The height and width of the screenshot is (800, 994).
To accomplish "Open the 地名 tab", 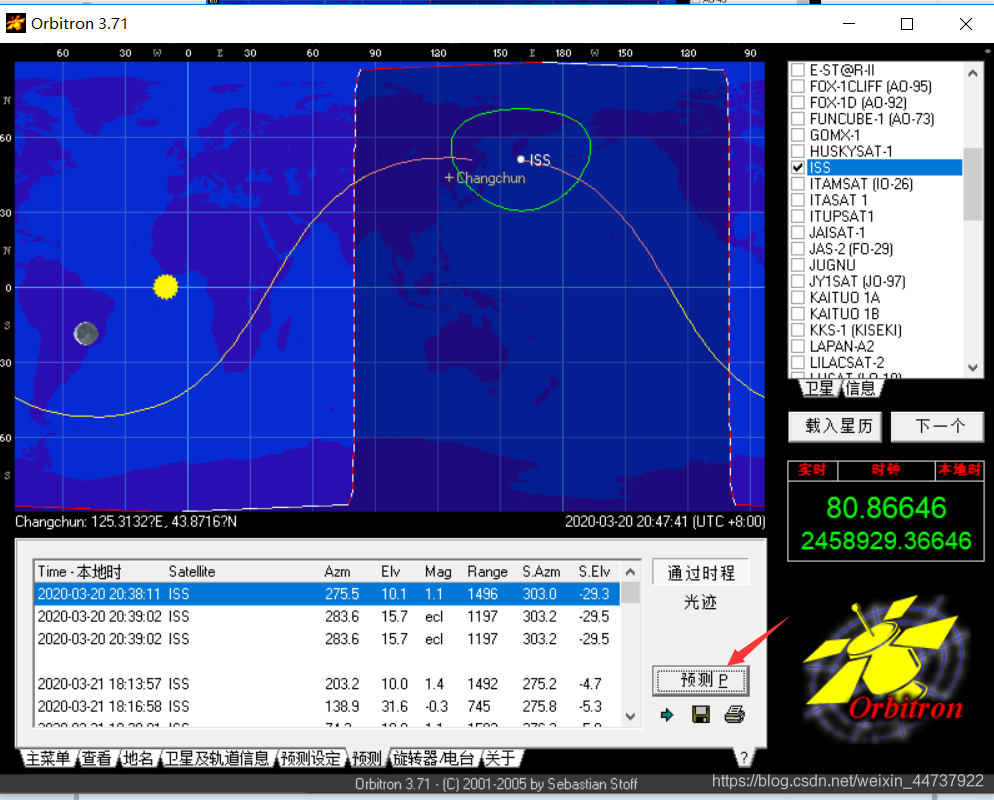I will pyautogui.click(x=138, y=758).
